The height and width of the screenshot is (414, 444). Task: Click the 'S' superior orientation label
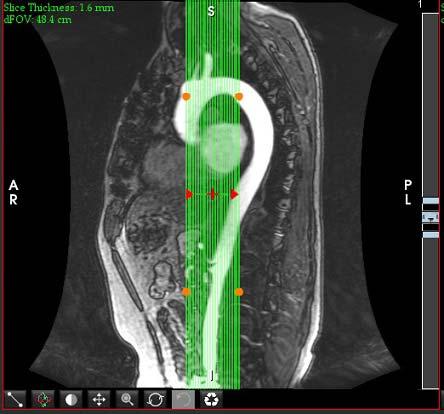(211, 11)
